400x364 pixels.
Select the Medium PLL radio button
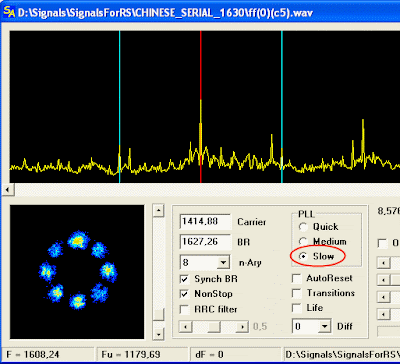point(303,241)
